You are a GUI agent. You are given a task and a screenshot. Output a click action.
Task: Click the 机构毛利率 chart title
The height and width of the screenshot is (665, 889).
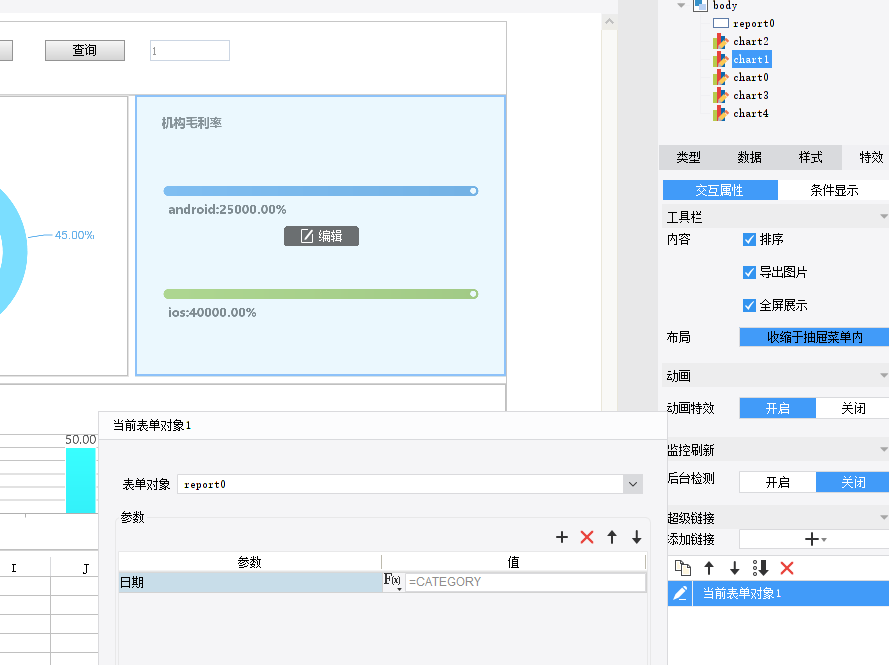click(x=191, y=123)
